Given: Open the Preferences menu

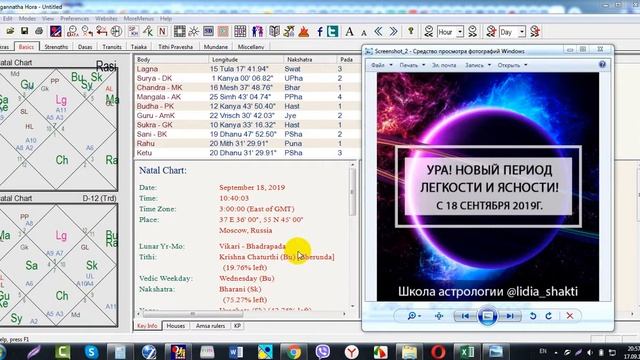Looking at the screenshot, I should click(74, 19).
